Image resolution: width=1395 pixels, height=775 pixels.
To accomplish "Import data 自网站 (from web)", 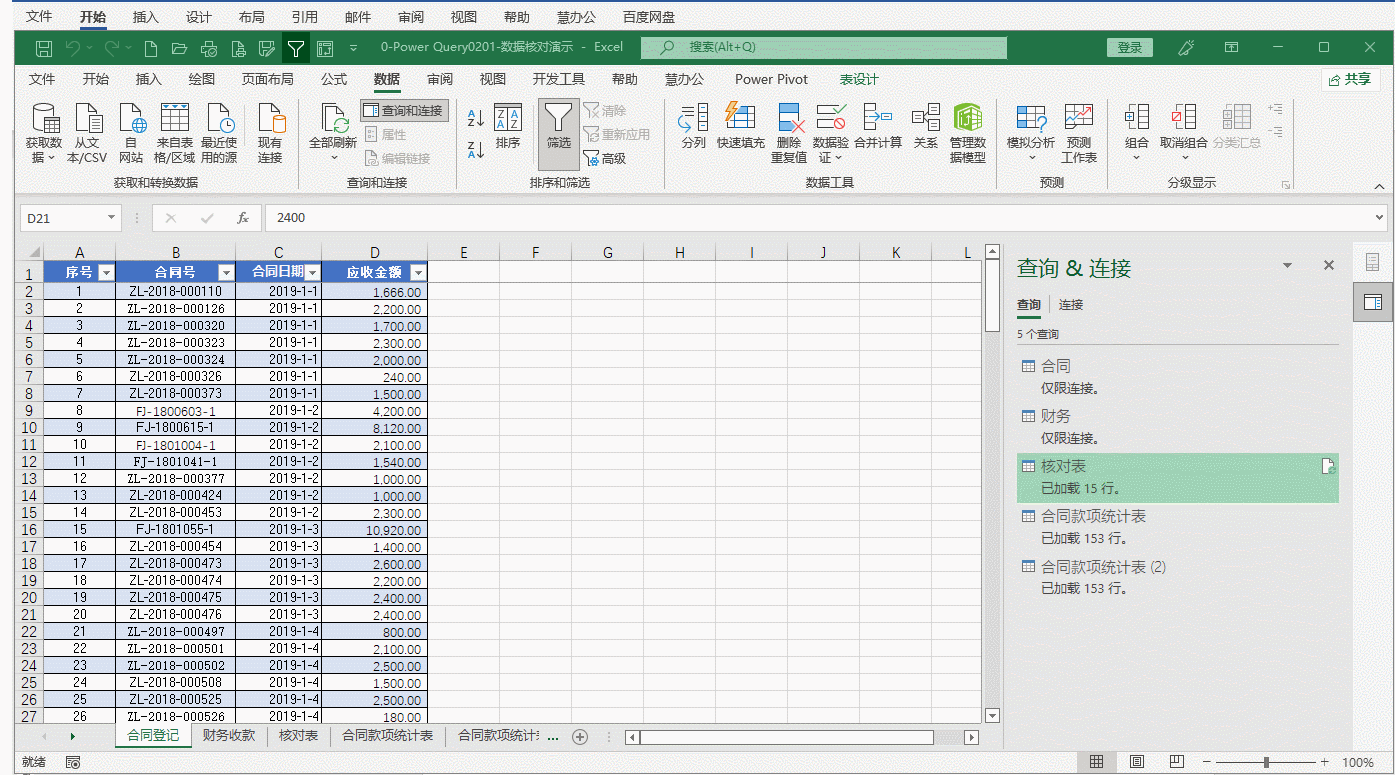I will click(131, 133).
